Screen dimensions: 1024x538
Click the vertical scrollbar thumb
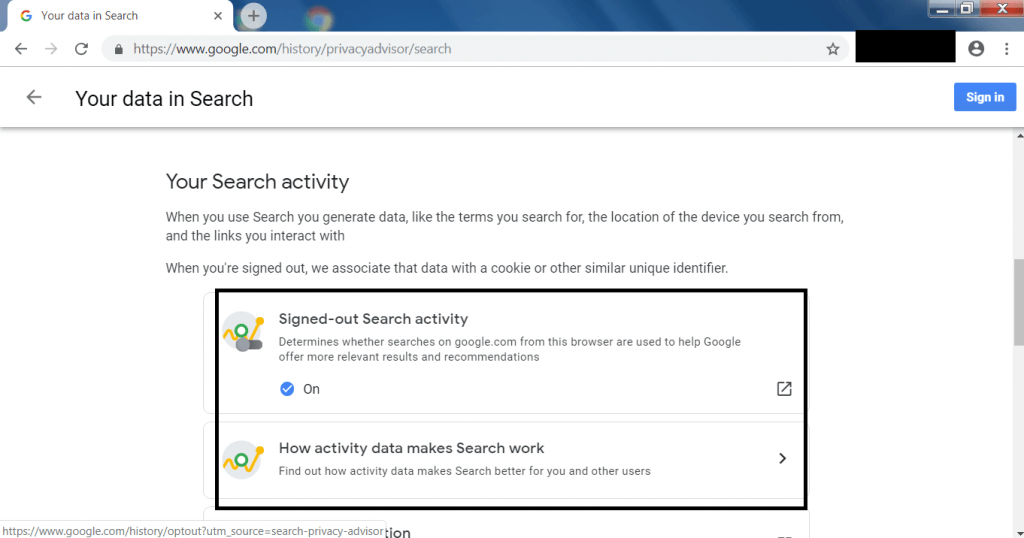tap(1018, 302)
